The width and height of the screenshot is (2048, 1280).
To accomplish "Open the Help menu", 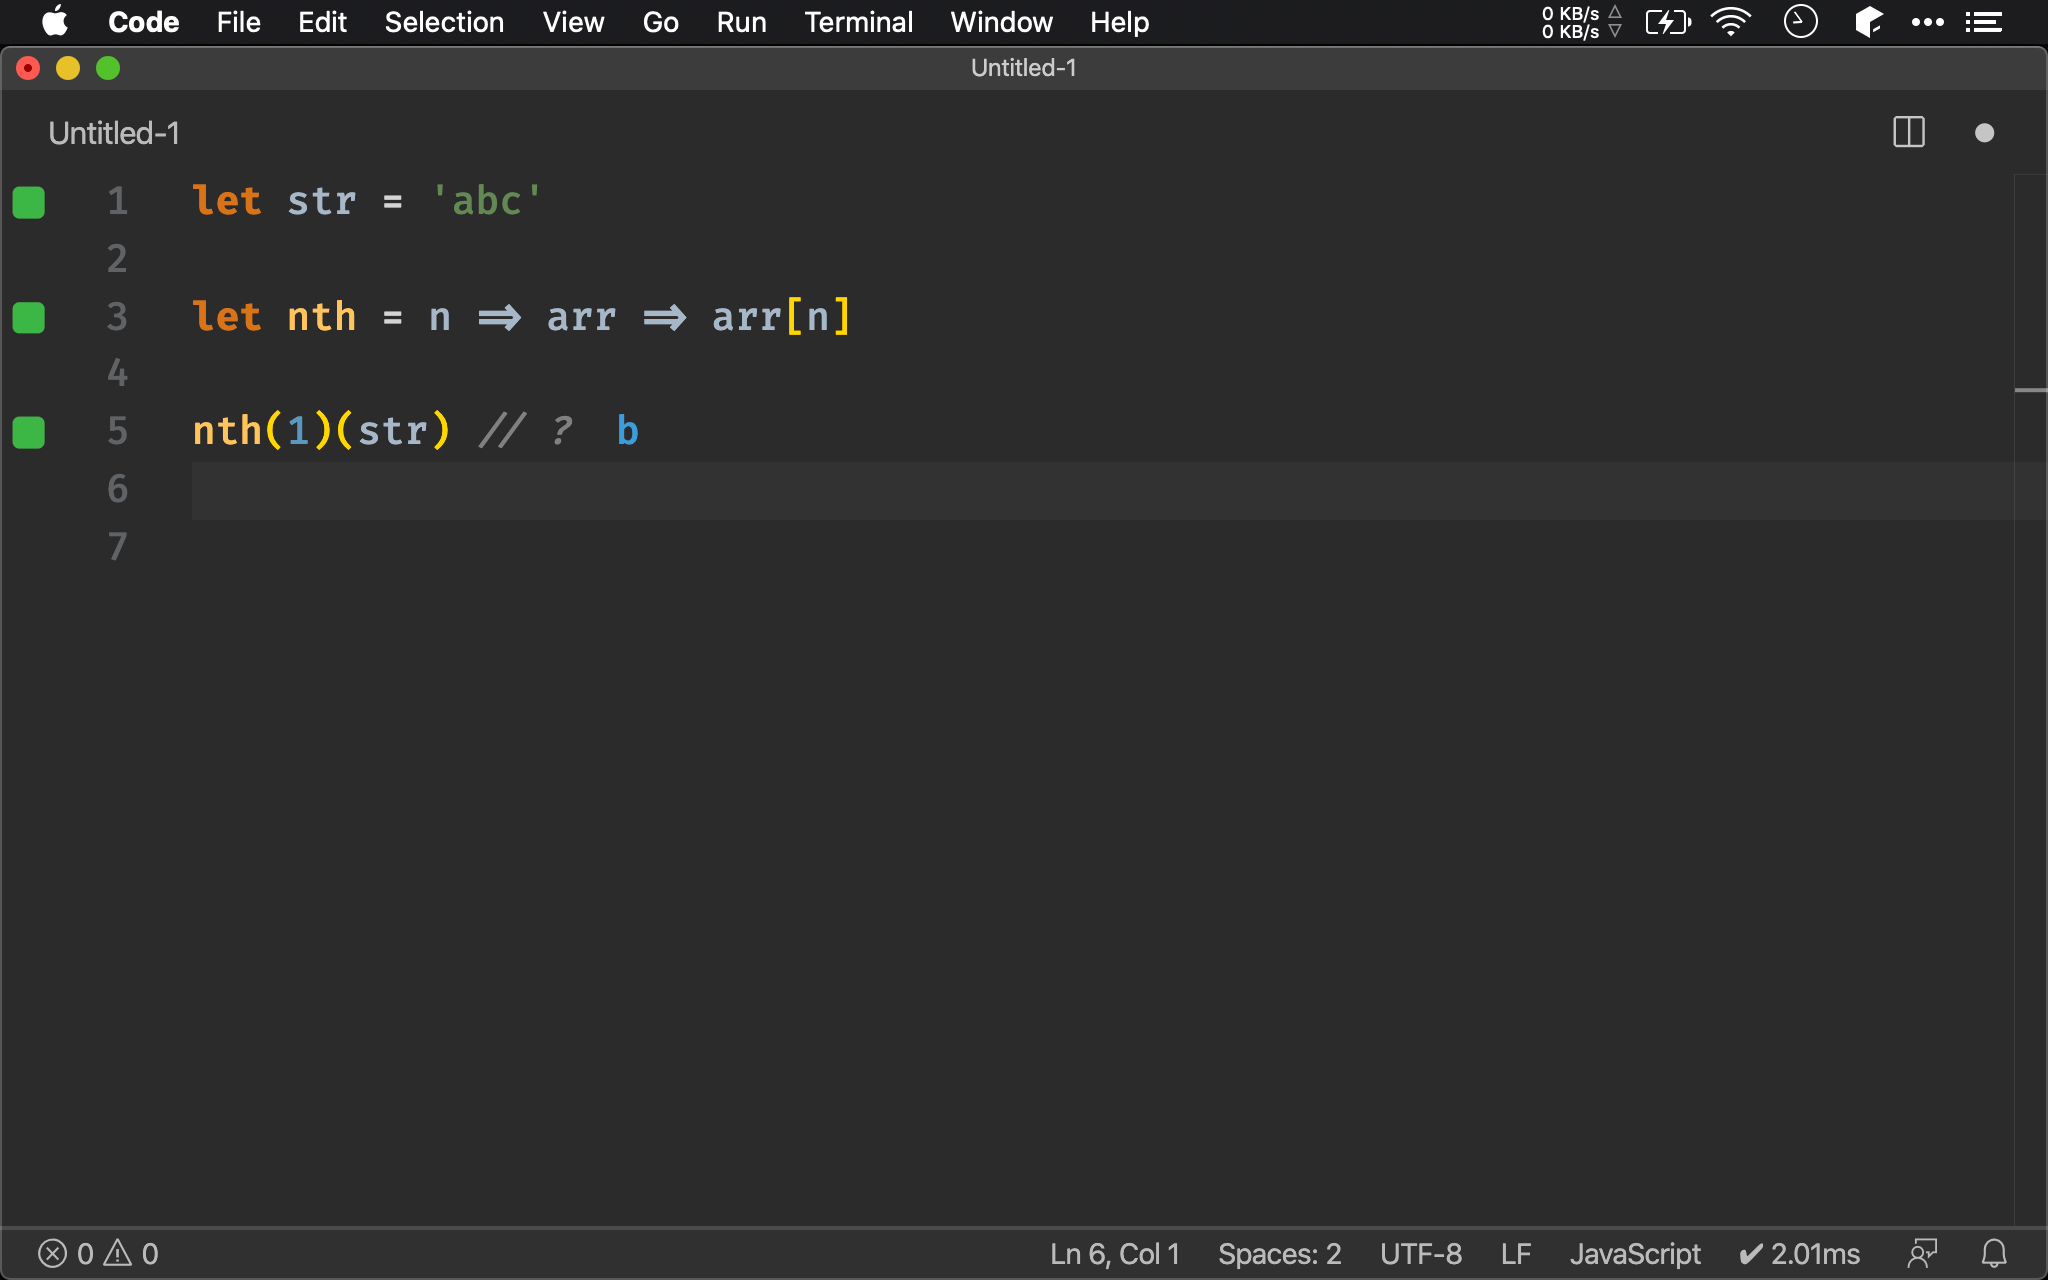I will (1119, 22).
